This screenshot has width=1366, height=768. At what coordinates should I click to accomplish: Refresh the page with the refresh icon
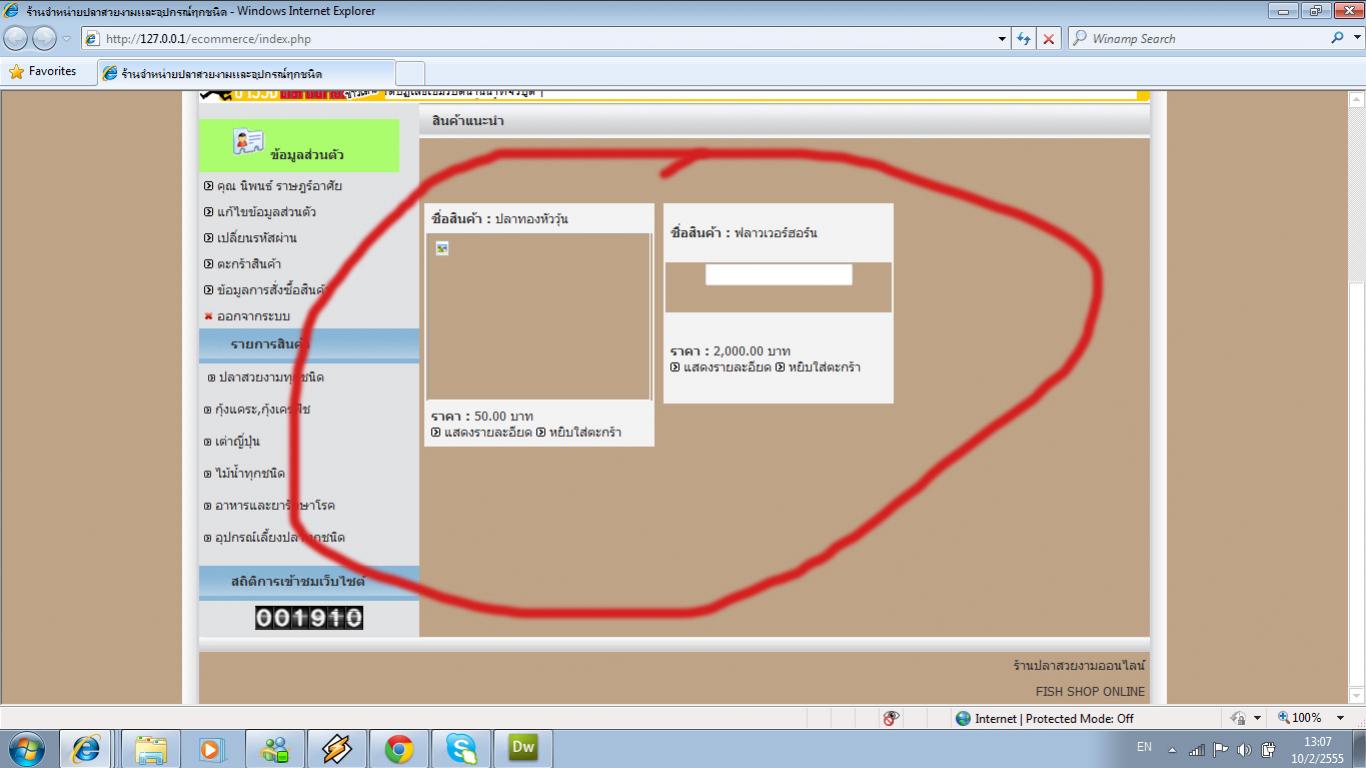pos(1023,39)
